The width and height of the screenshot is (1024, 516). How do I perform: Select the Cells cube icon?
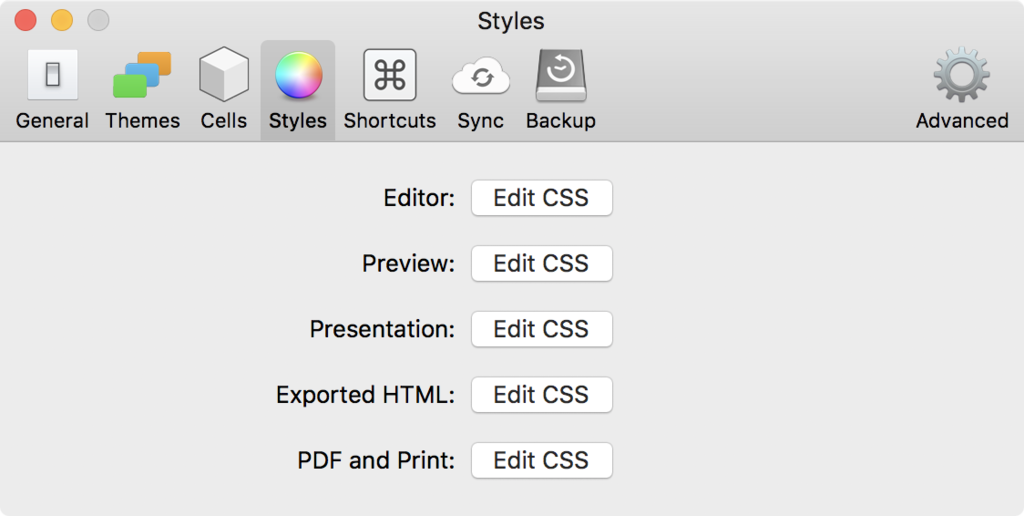click(x=223, y=76)
